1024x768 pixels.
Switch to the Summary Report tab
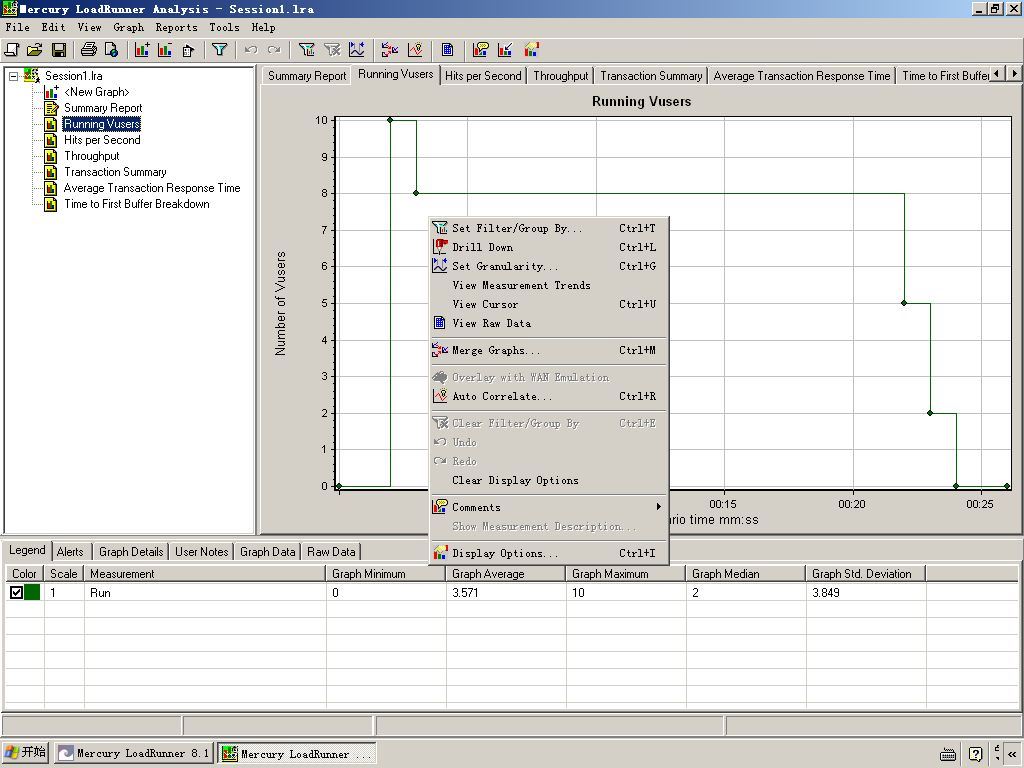click(307, 76)
